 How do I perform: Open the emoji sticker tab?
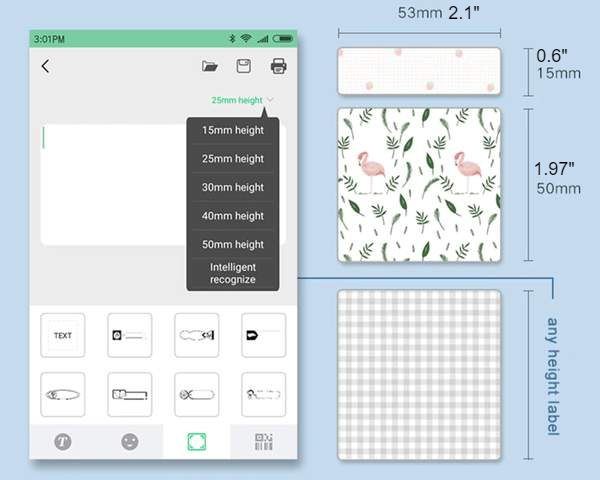[130, 441]
